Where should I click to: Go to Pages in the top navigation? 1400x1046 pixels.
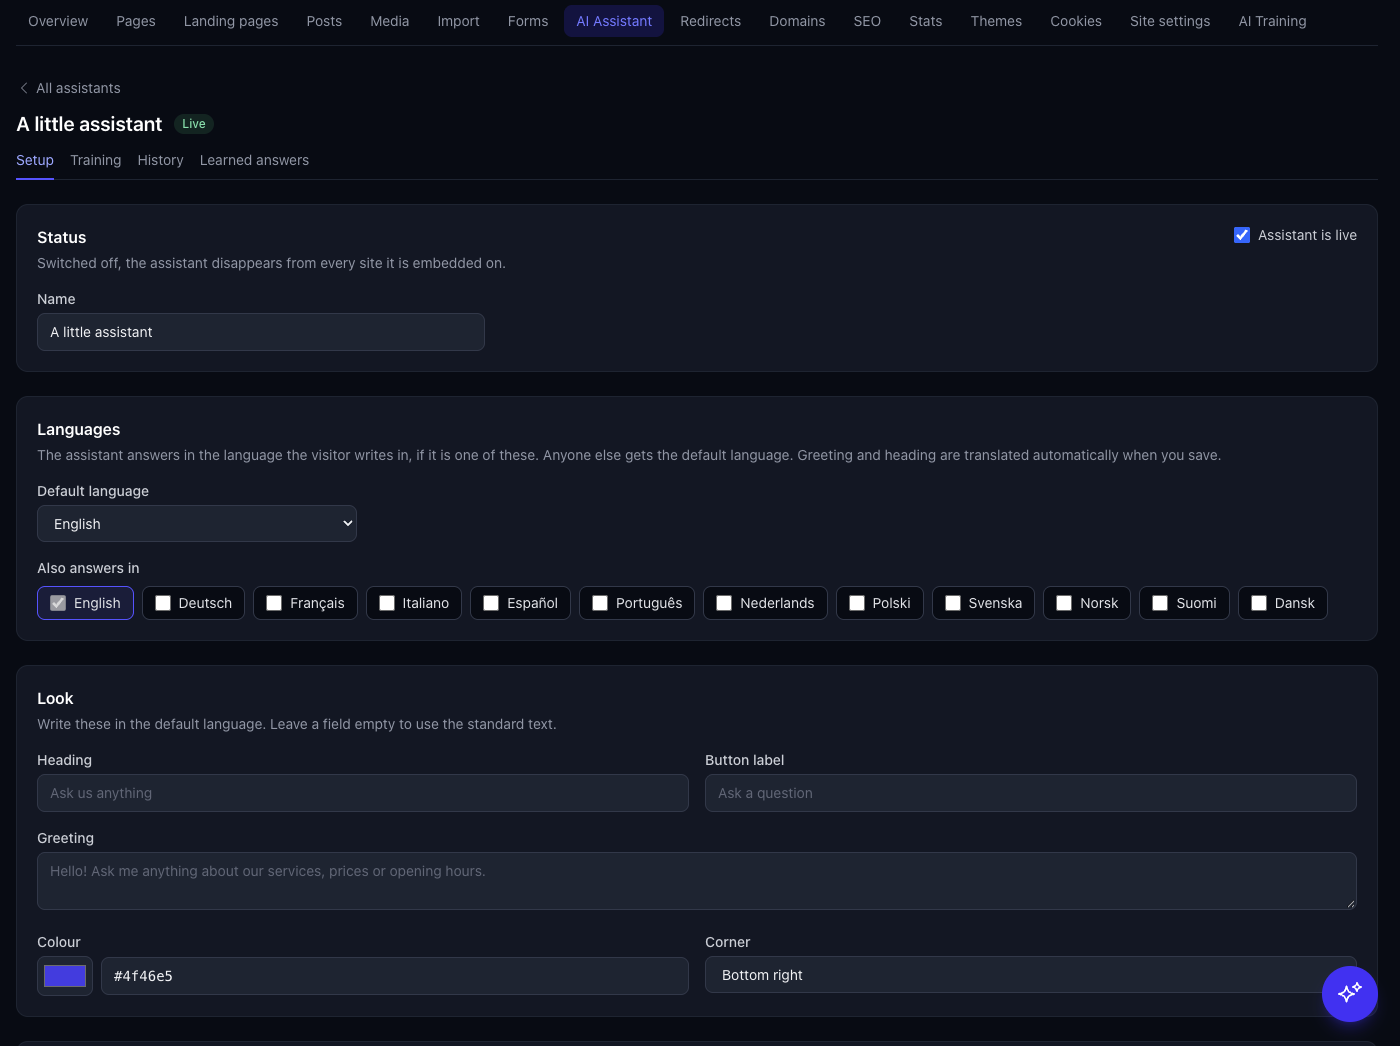pos(136,21)
